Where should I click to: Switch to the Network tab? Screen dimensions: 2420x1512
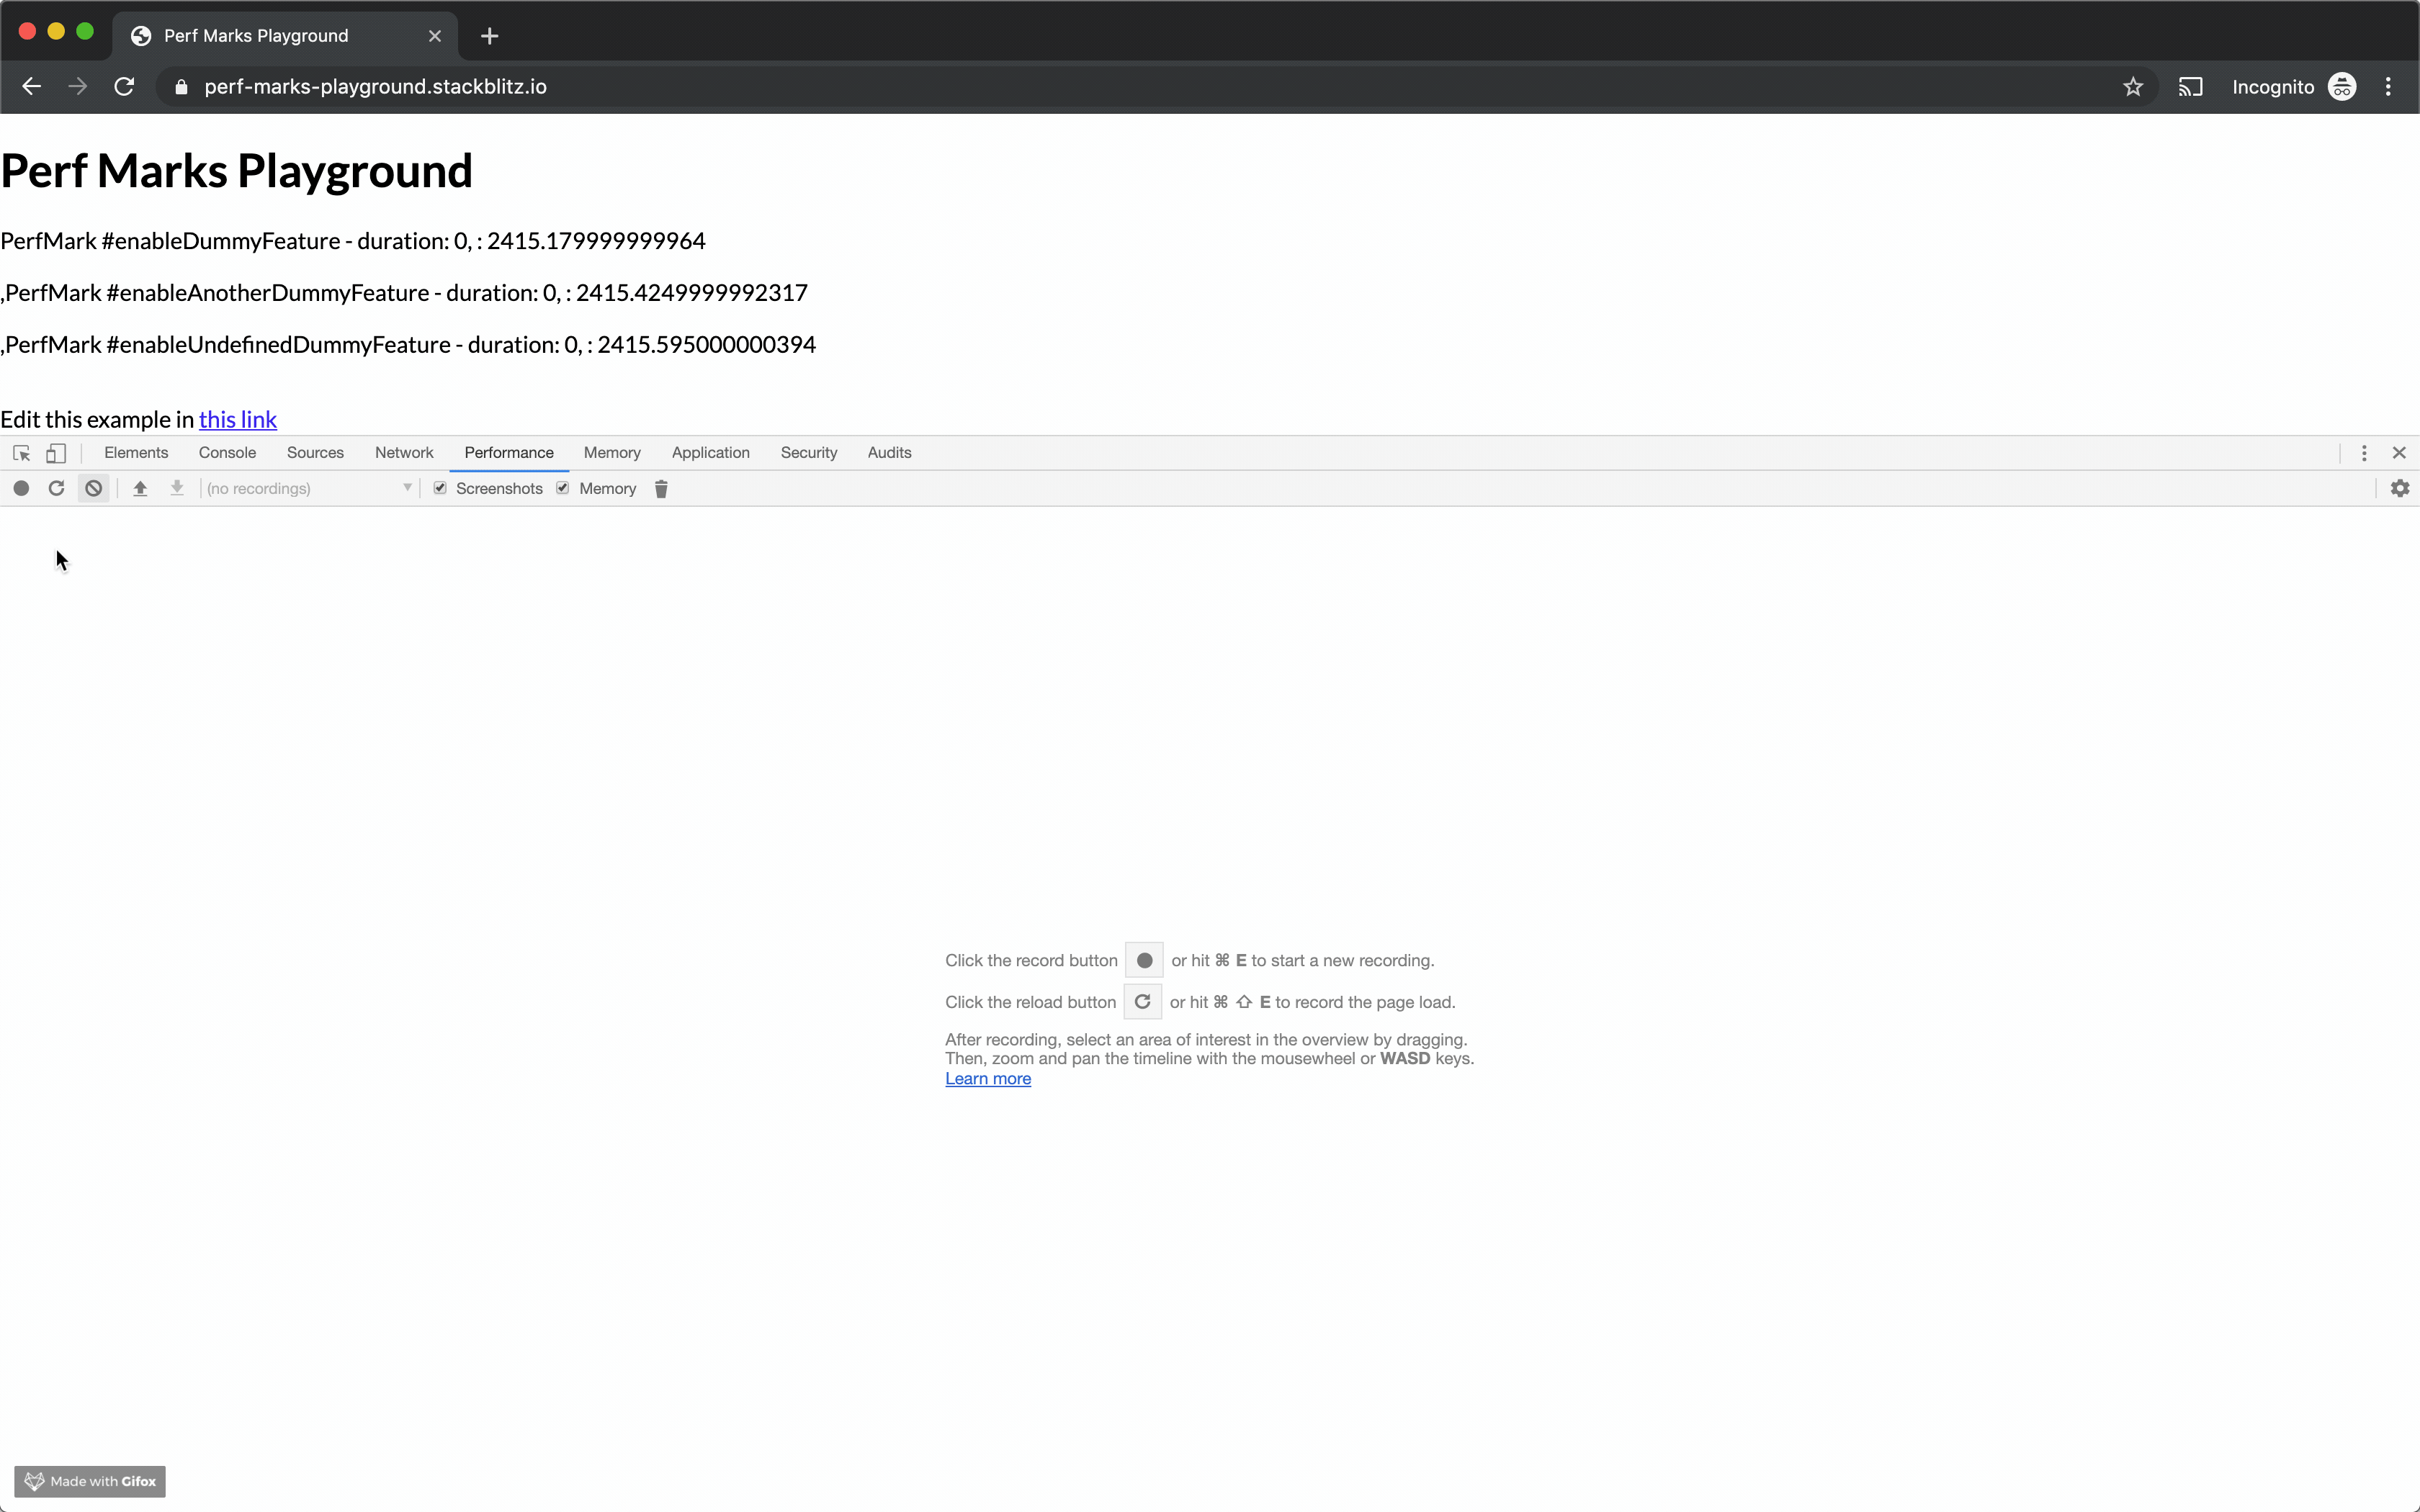404,453
